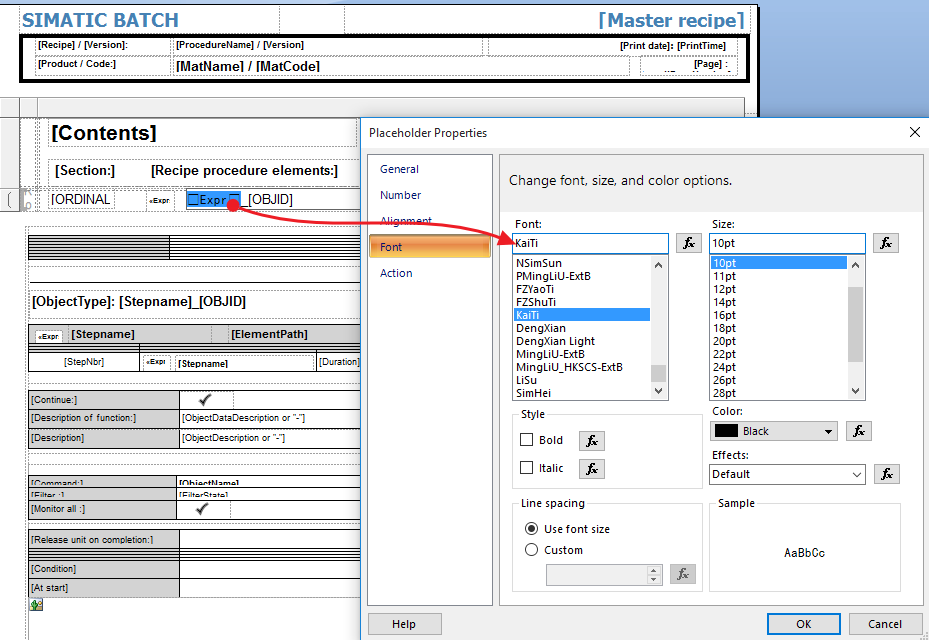Select 28pt font size
Viewport: 929px width, 640px height.
click(x=779, y=393)
